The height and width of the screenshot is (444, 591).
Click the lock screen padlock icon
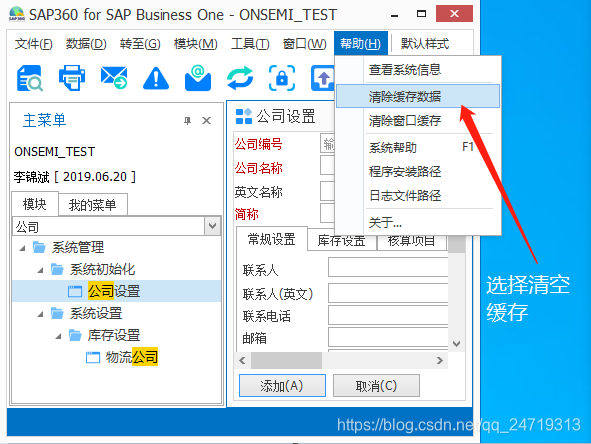(282, 78)
